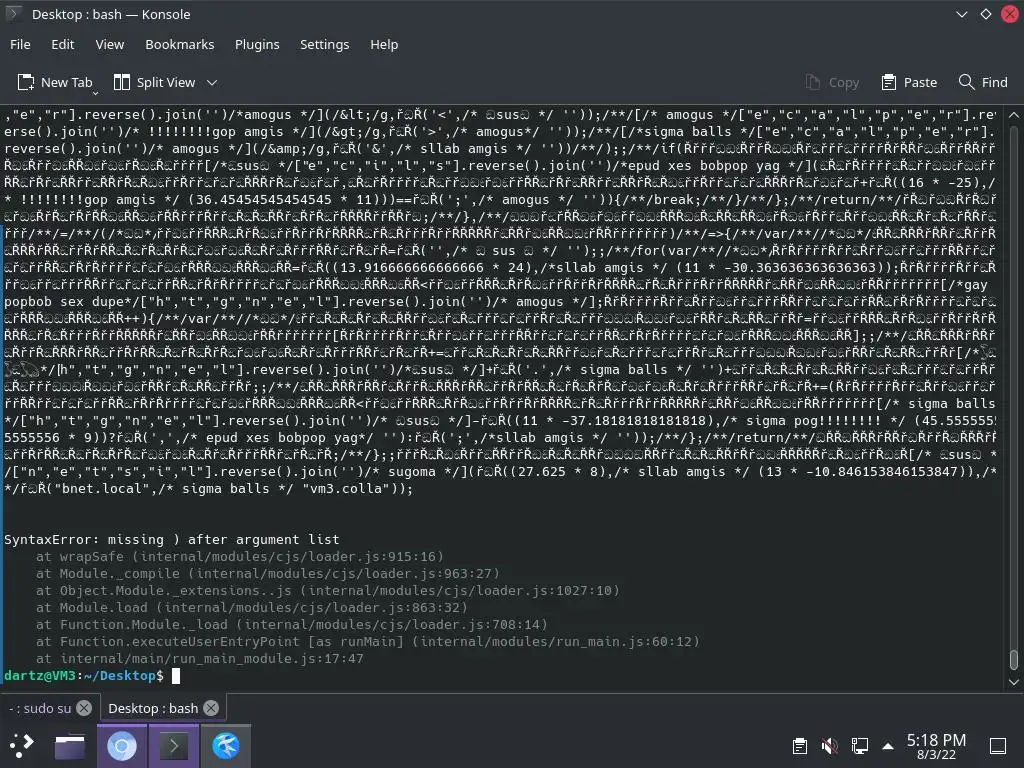The height and width of the screenshot is (768, 1024).
Task: Click the muted volume tray icon
Action: pyautogui.click(x=829, y=746)
